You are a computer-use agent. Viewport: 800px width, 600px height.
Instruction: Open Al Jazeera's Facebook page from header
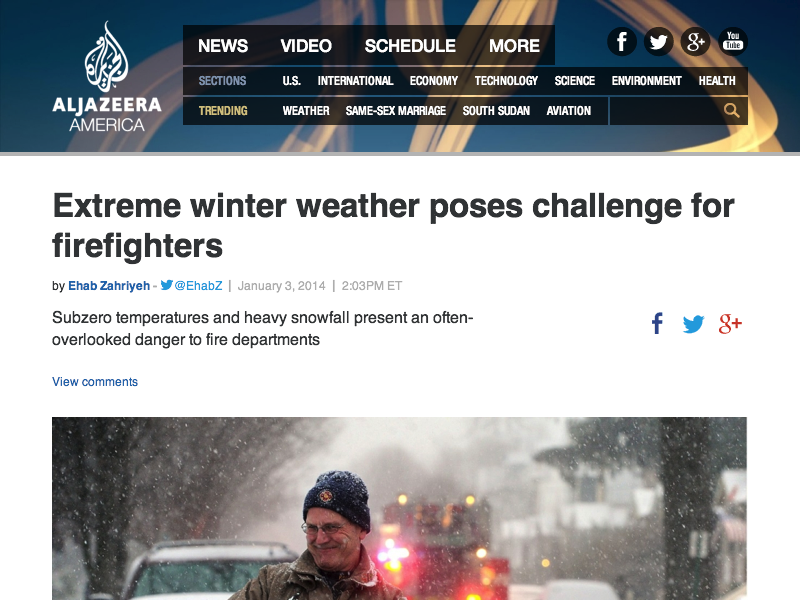pyautogui.click(x=621, y=42)
